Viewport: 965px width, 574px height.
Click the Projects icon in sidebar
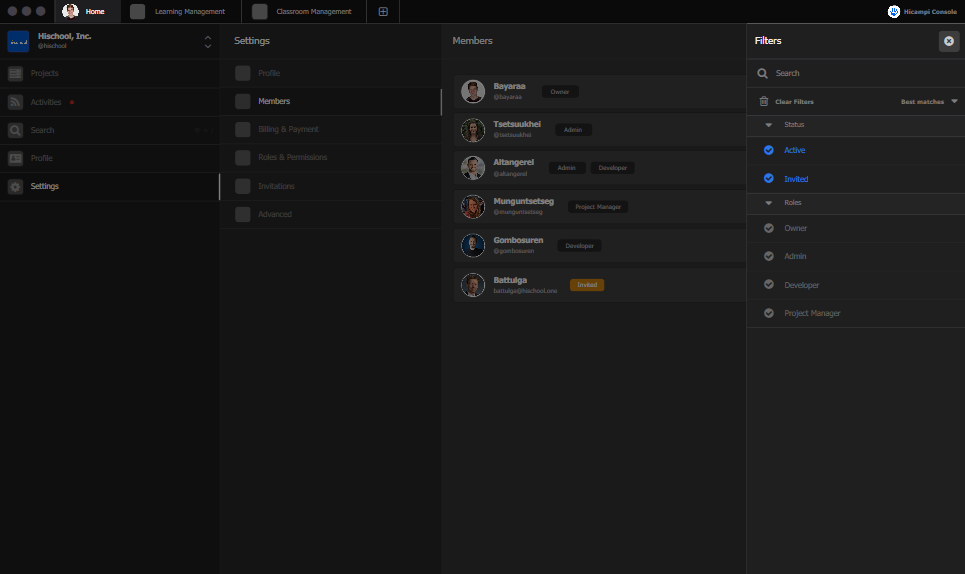15,74
